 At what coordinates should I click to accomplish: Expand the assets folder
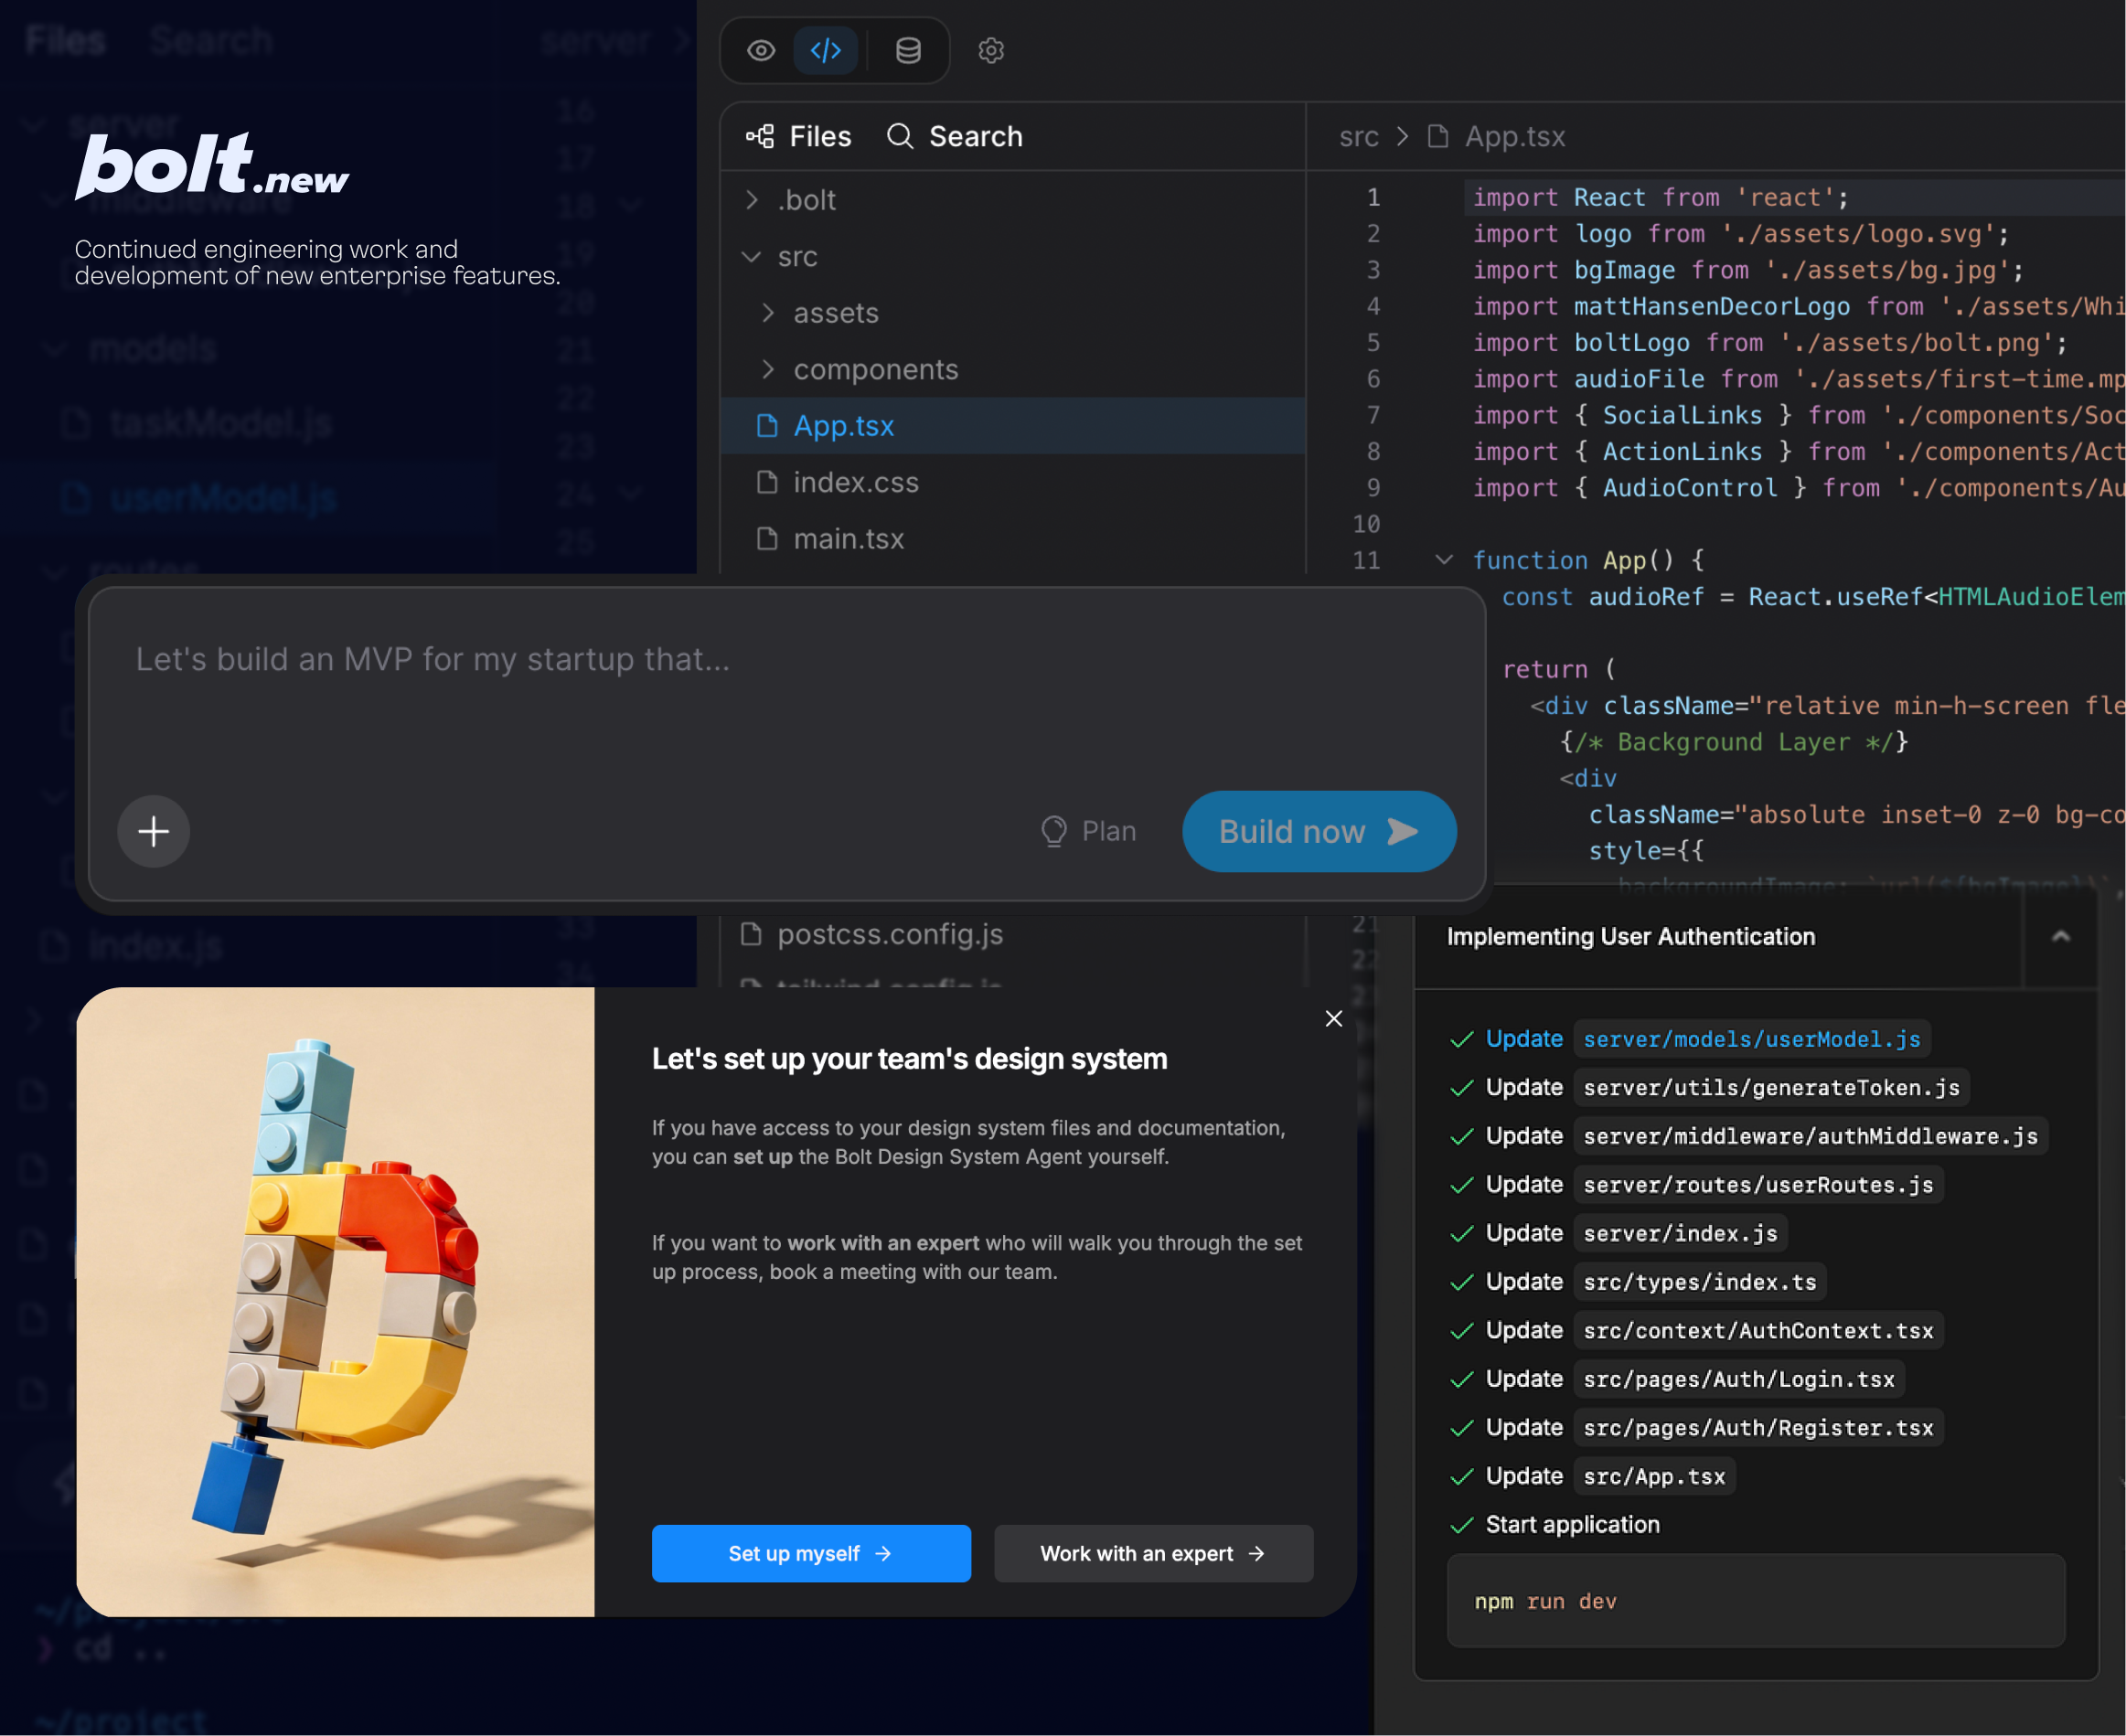click(1012, 313)
